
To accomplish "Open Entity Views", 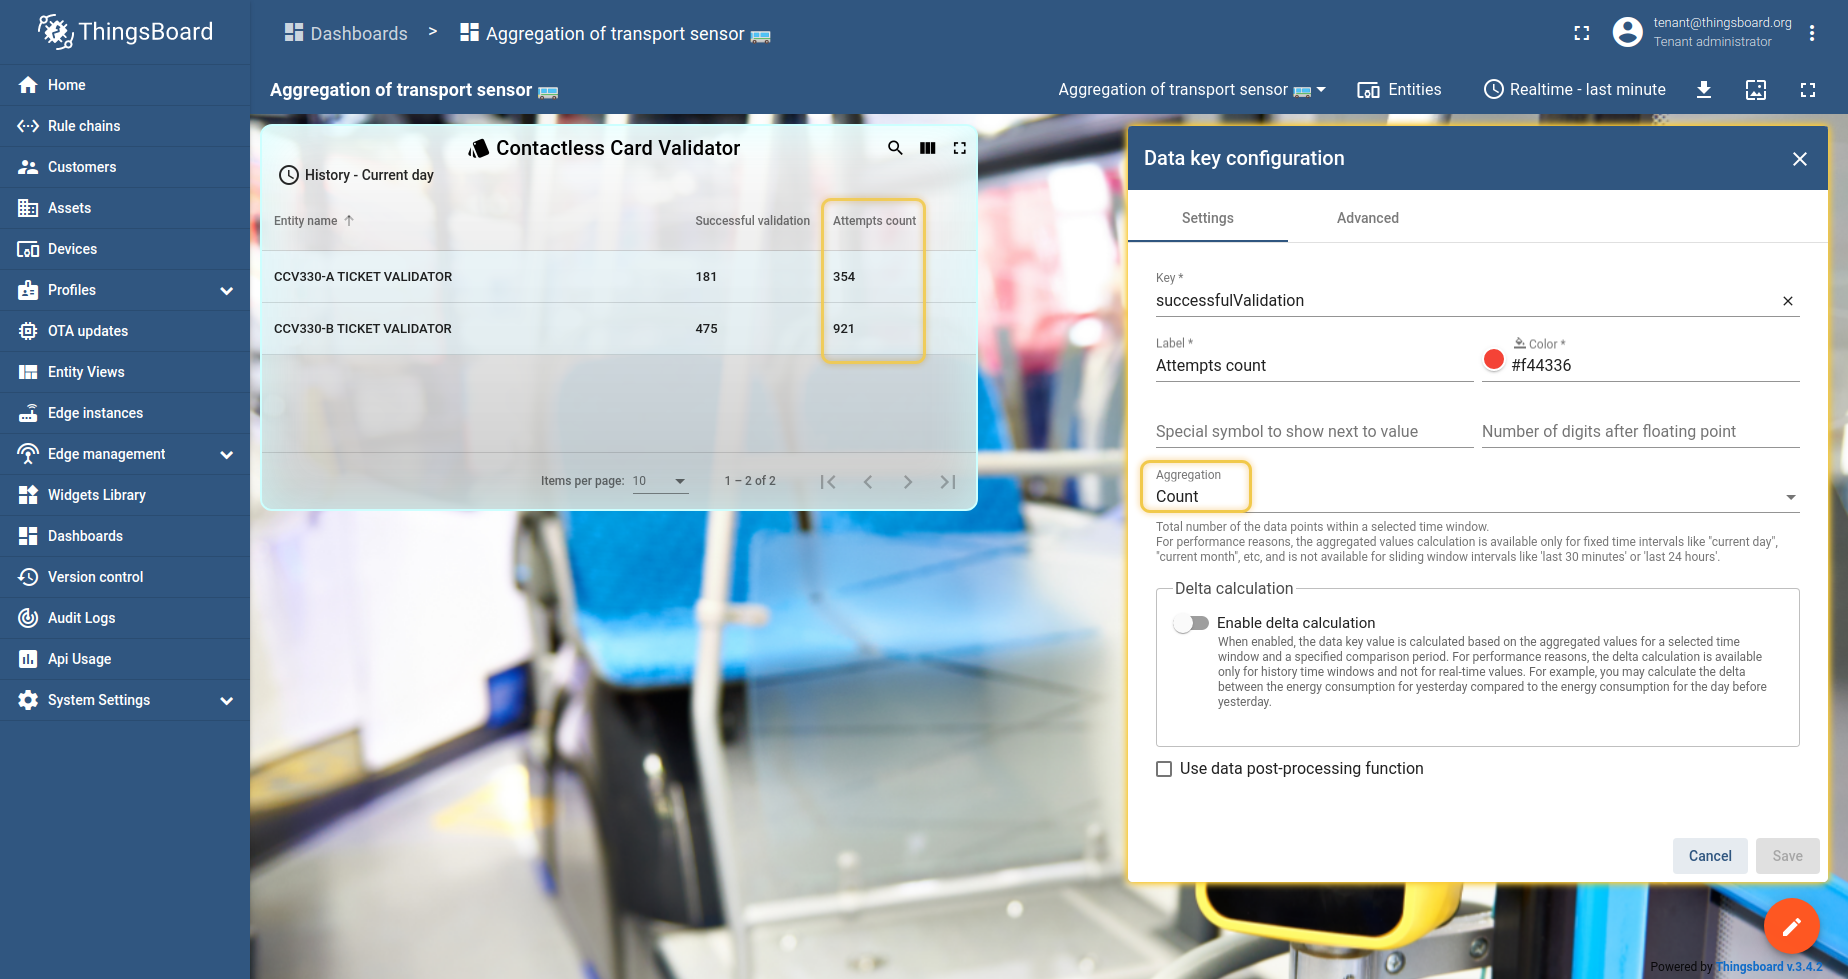I will coord(125,372).
